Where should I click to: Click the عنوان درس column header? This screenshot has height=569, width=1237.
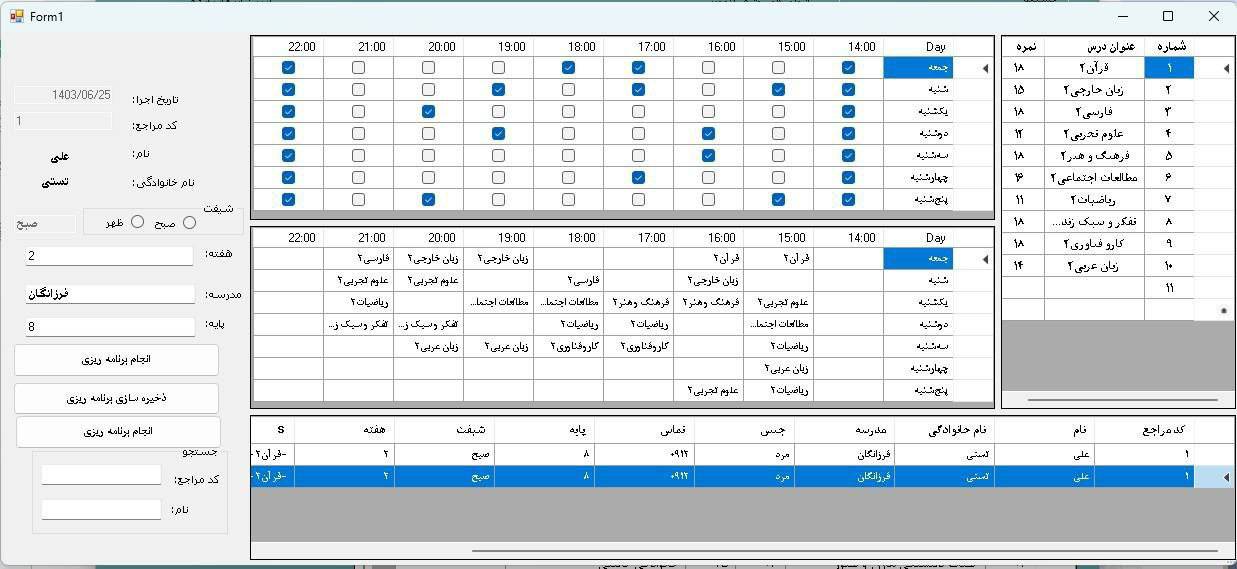click(x=1096, y=46)
